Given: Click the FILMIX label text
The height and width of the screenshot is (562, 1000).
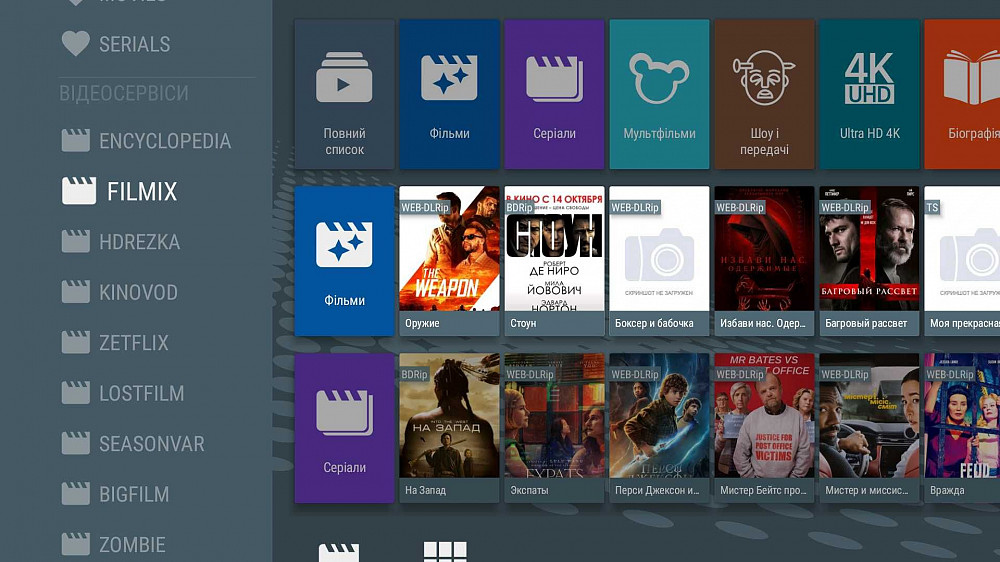Looking at the screenshot, I should pos(142,191).
